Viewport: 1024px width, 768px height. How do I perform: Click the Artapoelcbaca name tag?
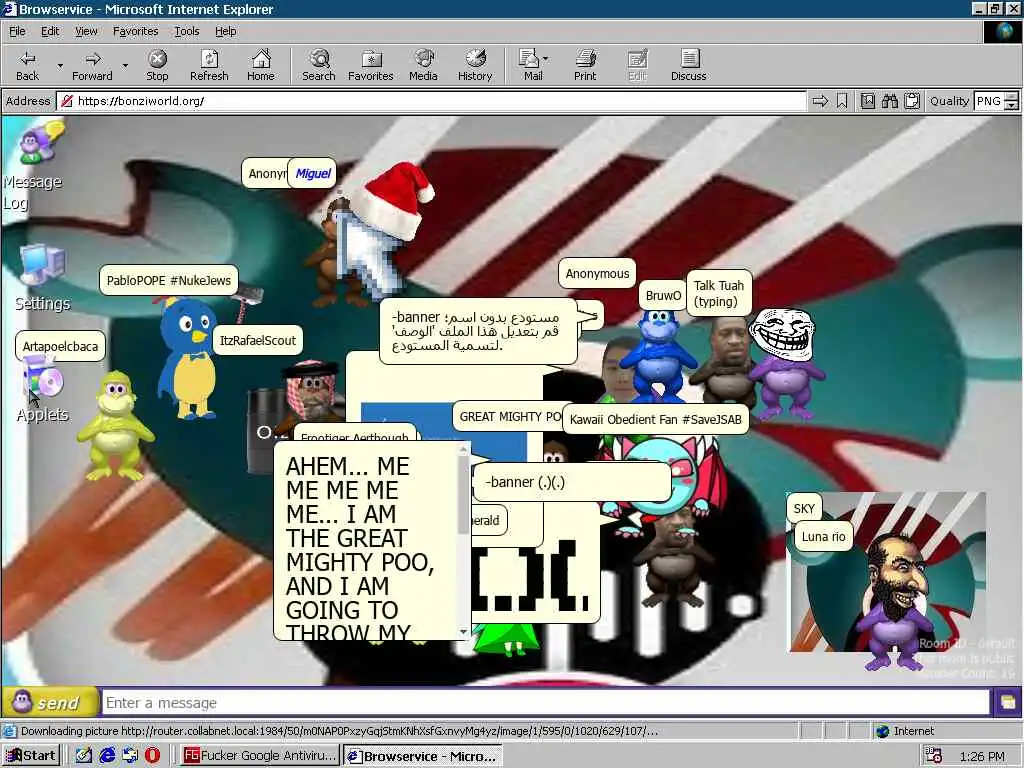(x=60, y=346)
